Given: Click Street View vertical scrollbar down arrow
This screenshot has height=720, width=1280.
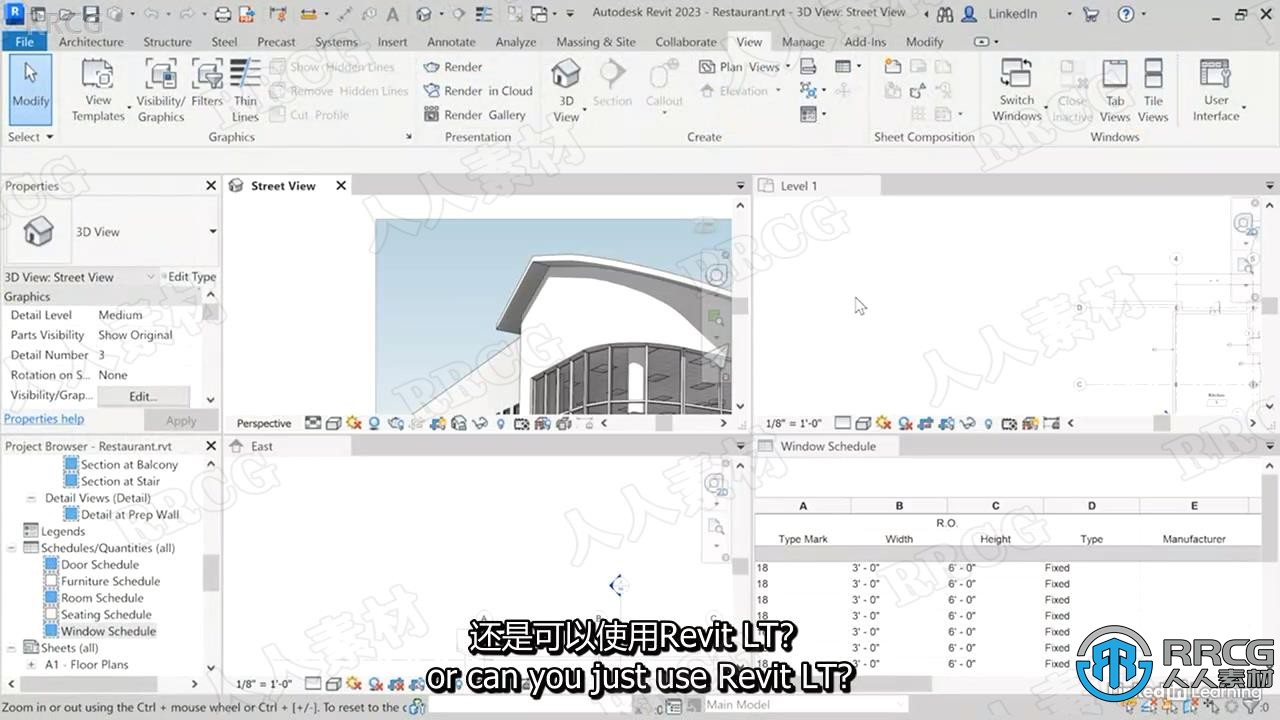Looking at the screenshot, I should coord(740,407).
